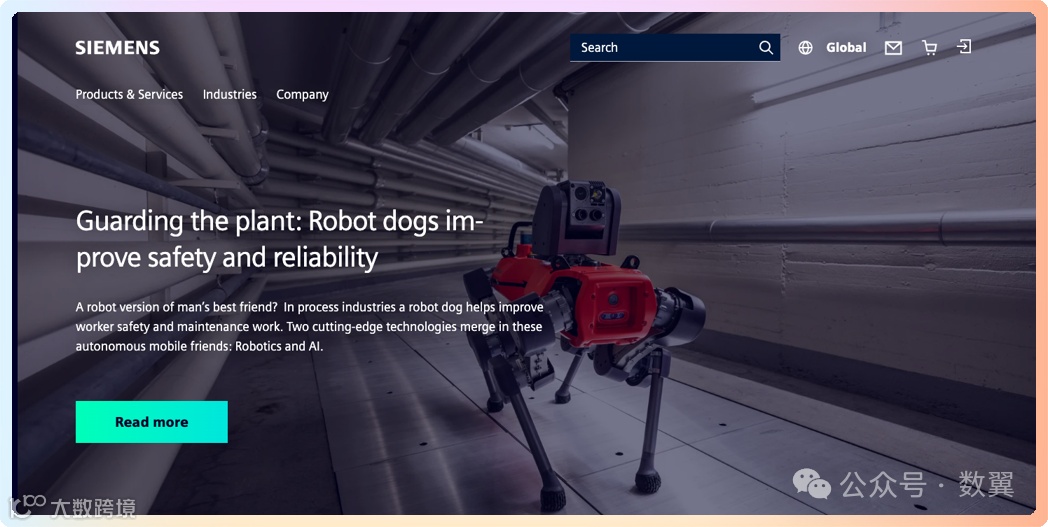The height and width of the screenshot is (527, 1048).
Task: Open the shopping cart icon
Action: [x=929, y=47]
